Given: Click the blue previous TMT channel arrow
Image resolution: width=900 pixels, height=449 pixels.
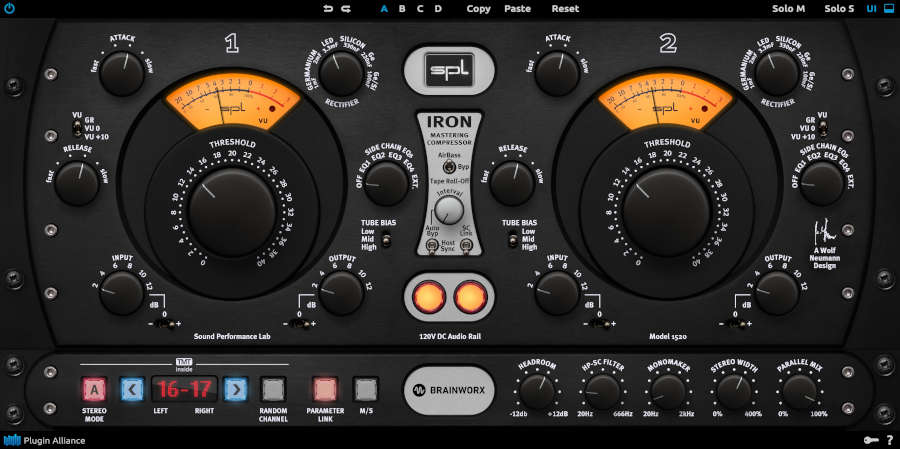Looking at the screenshot, I should [x=131, y=388].
